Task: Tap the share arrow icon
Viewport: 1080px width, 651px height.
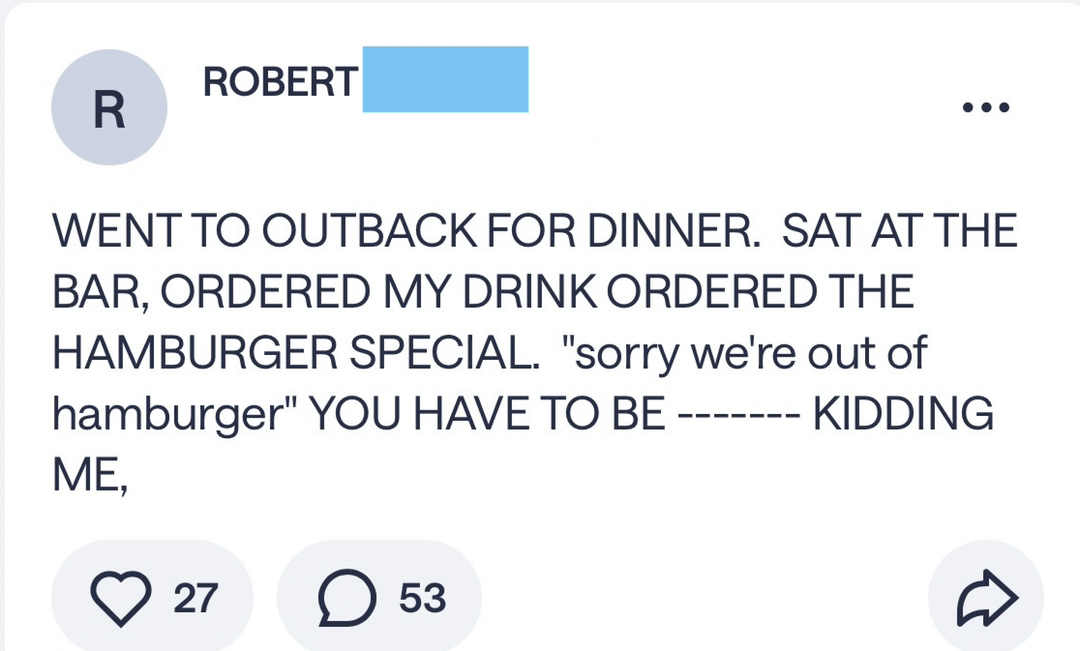Action: pyautogui.click(x=986, y=598)
